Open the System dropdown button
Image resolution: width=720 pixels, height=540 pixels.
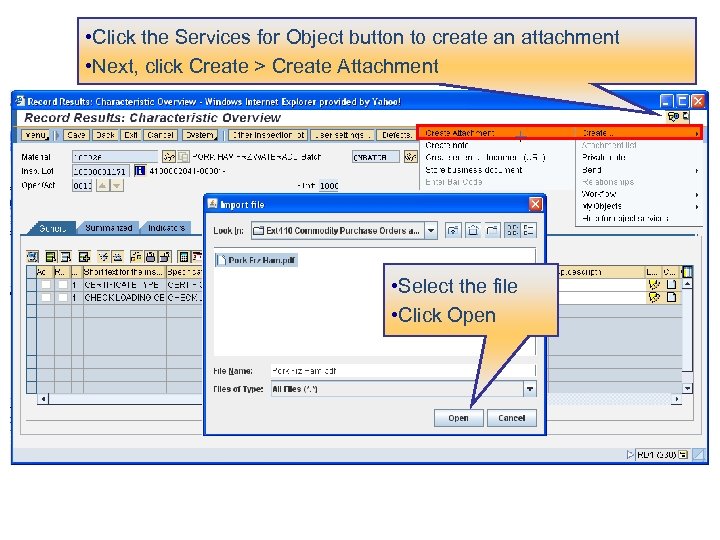click(200, 135)
